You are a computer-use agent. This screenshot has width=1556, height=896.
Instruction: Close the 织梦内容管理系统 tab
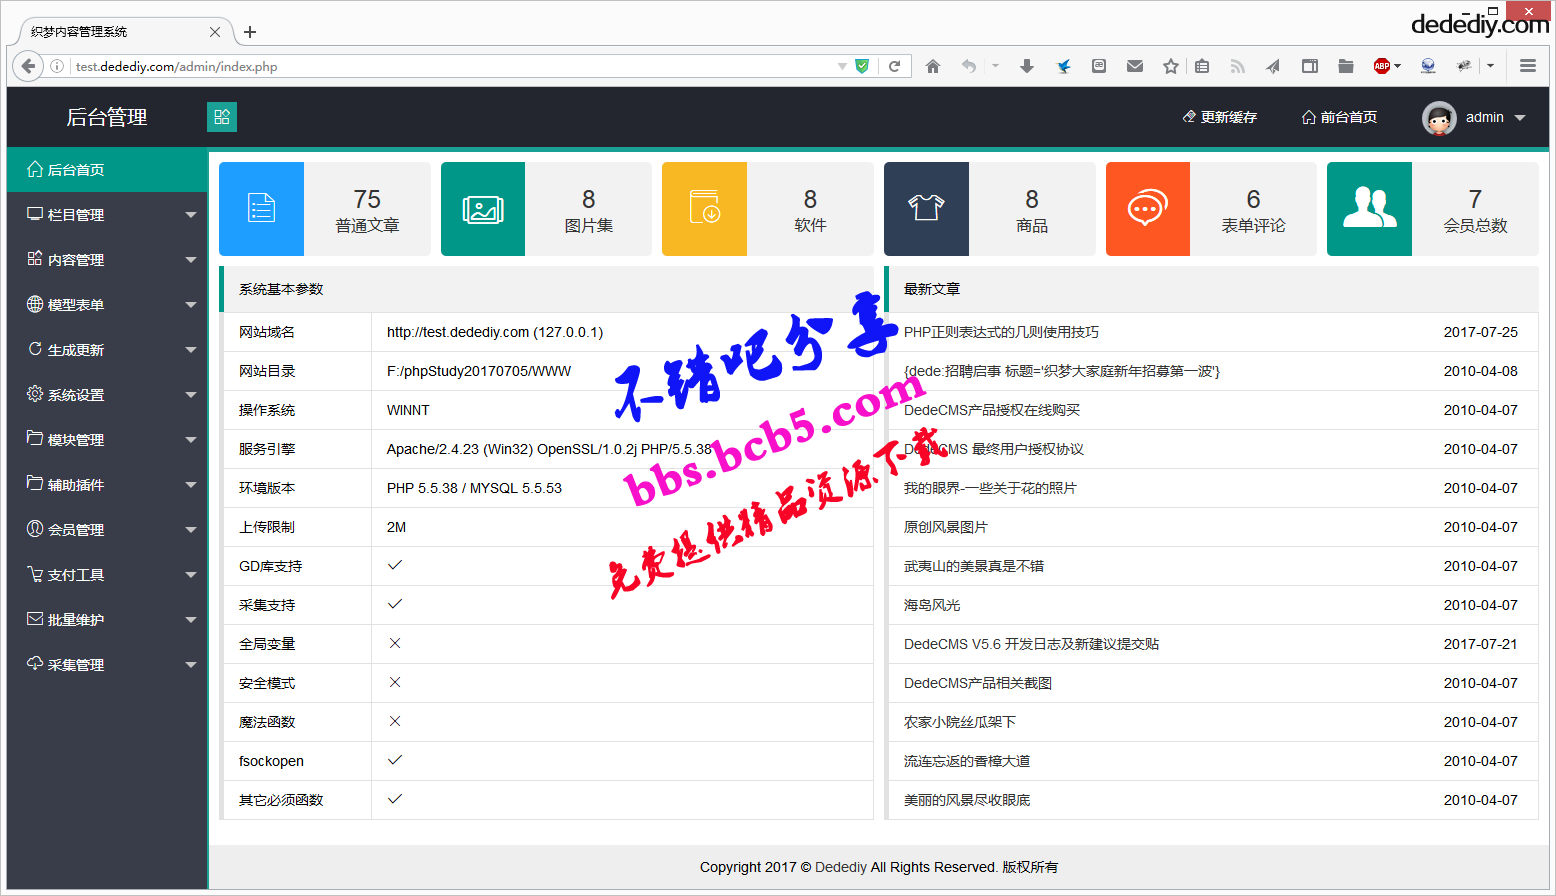tap(215, 32)
